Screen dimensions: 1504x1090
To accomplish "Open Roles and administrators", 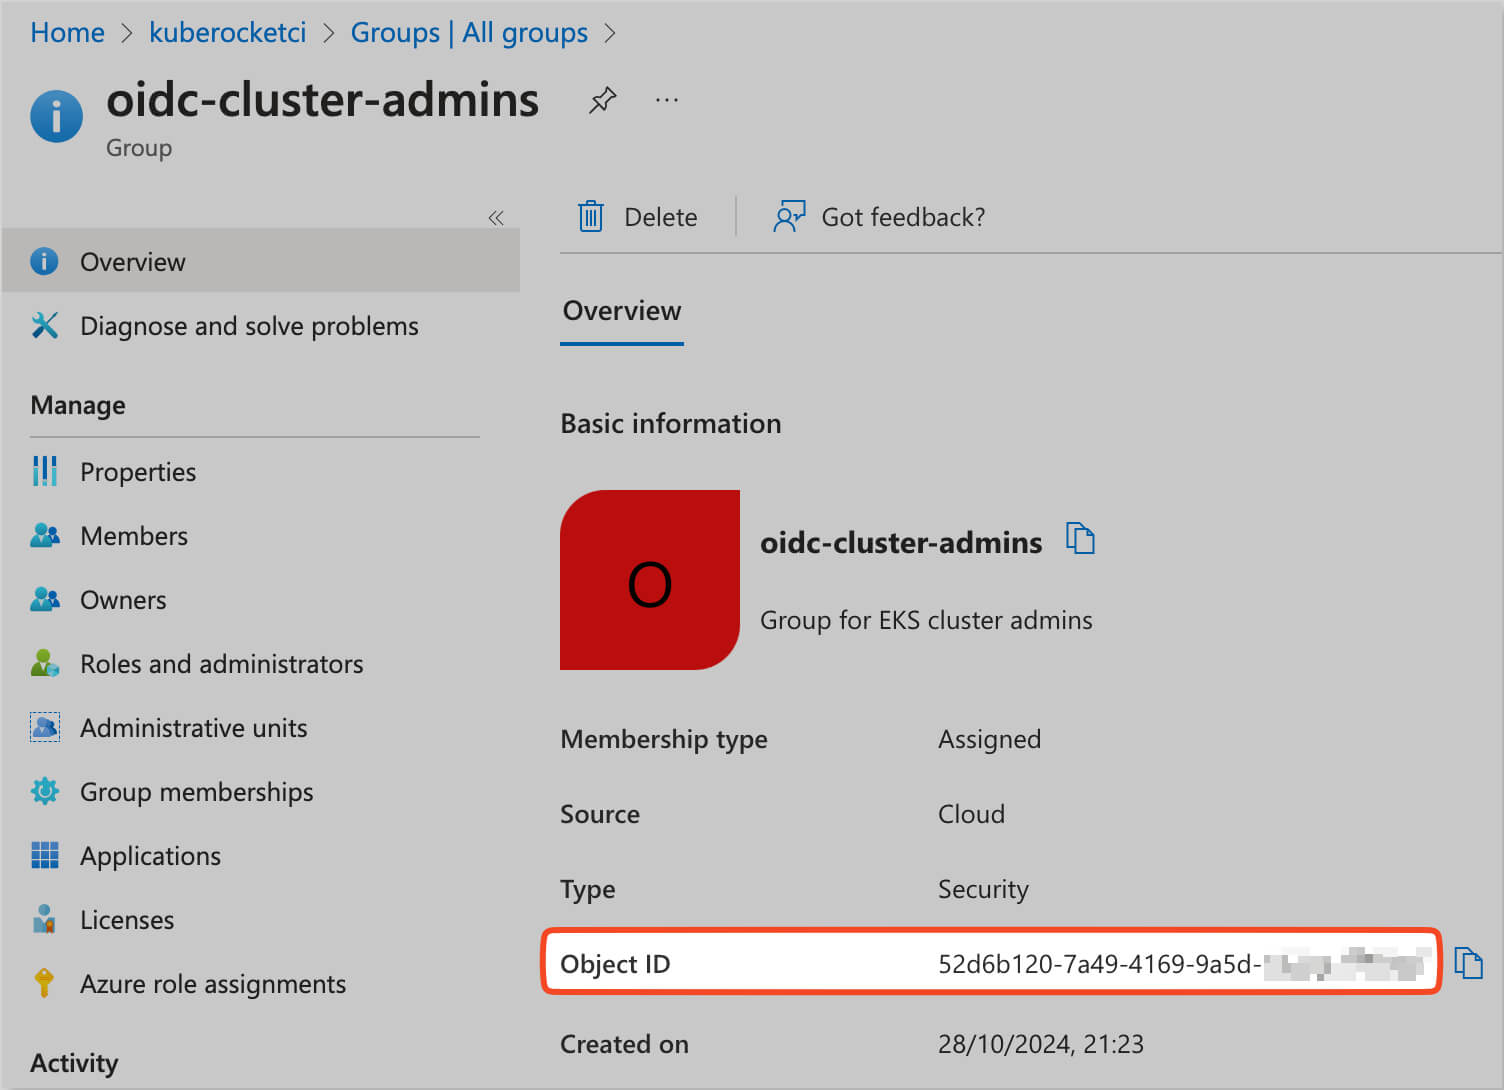I will click(x=221, y=664).
